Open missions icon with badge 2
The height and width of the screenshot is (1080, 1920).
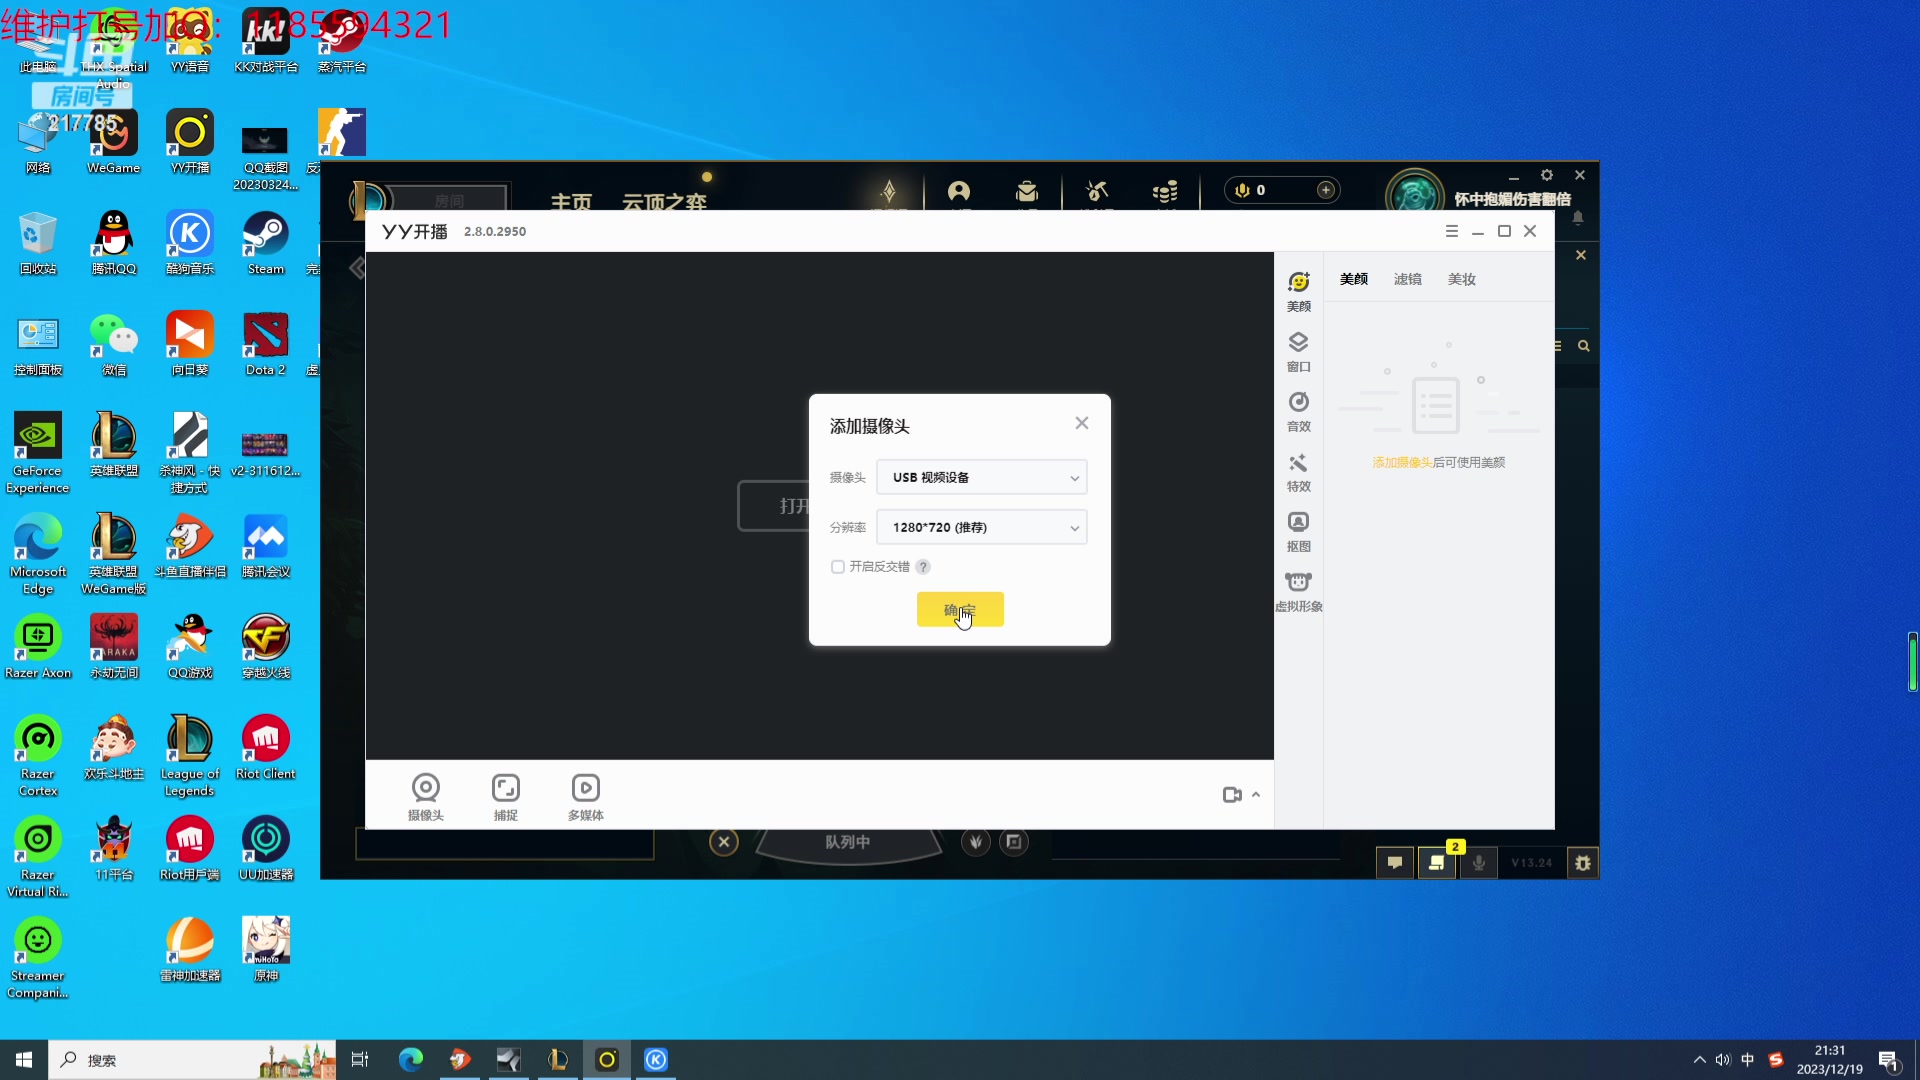1437,863
